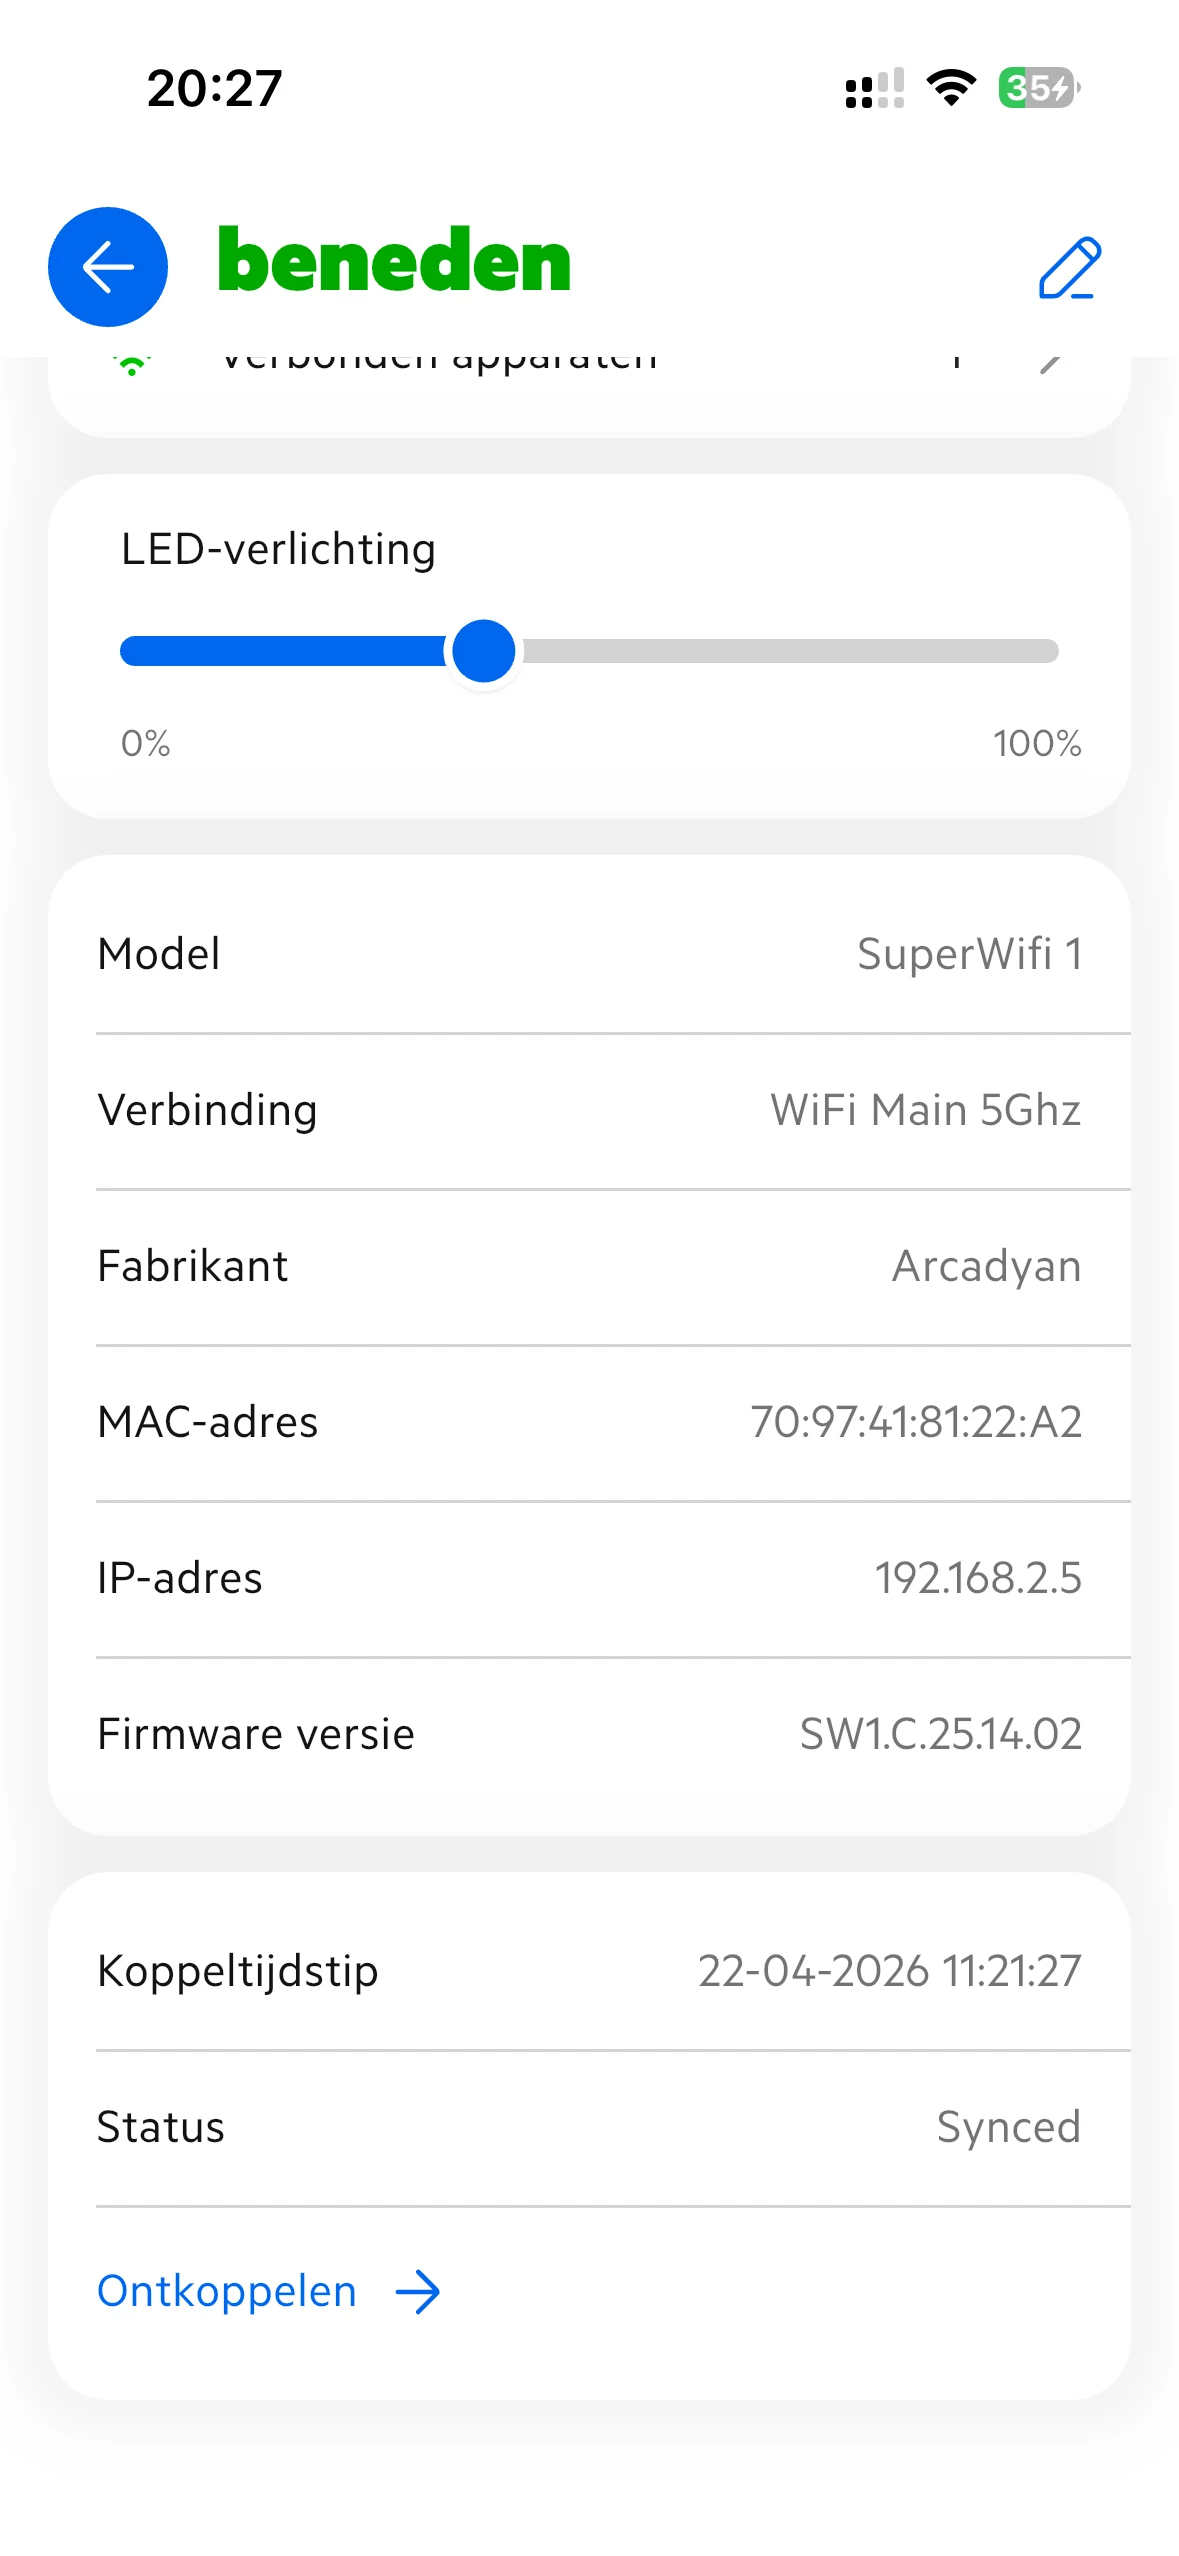Tap the Model SuperWifi 1 value
The width and height of the screenshot is (1179, 2556).
tap(969, 954)
